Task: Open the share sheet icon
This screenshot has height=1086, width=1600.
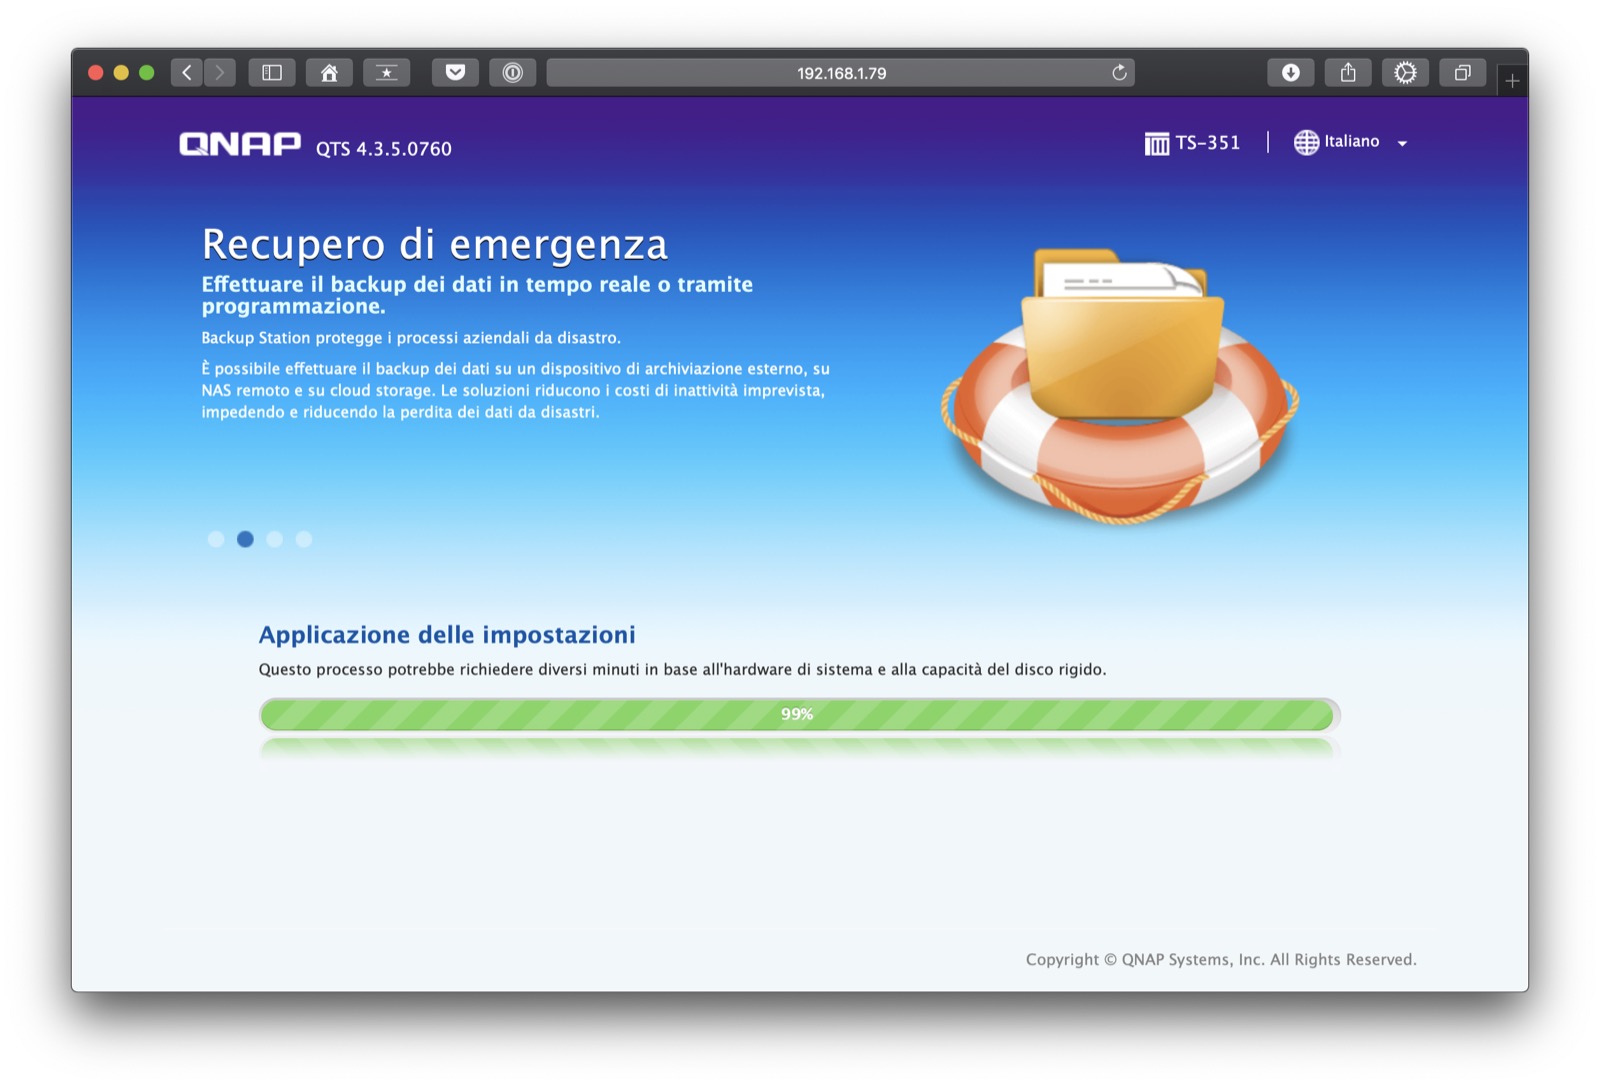Action: click(1348, 72)
